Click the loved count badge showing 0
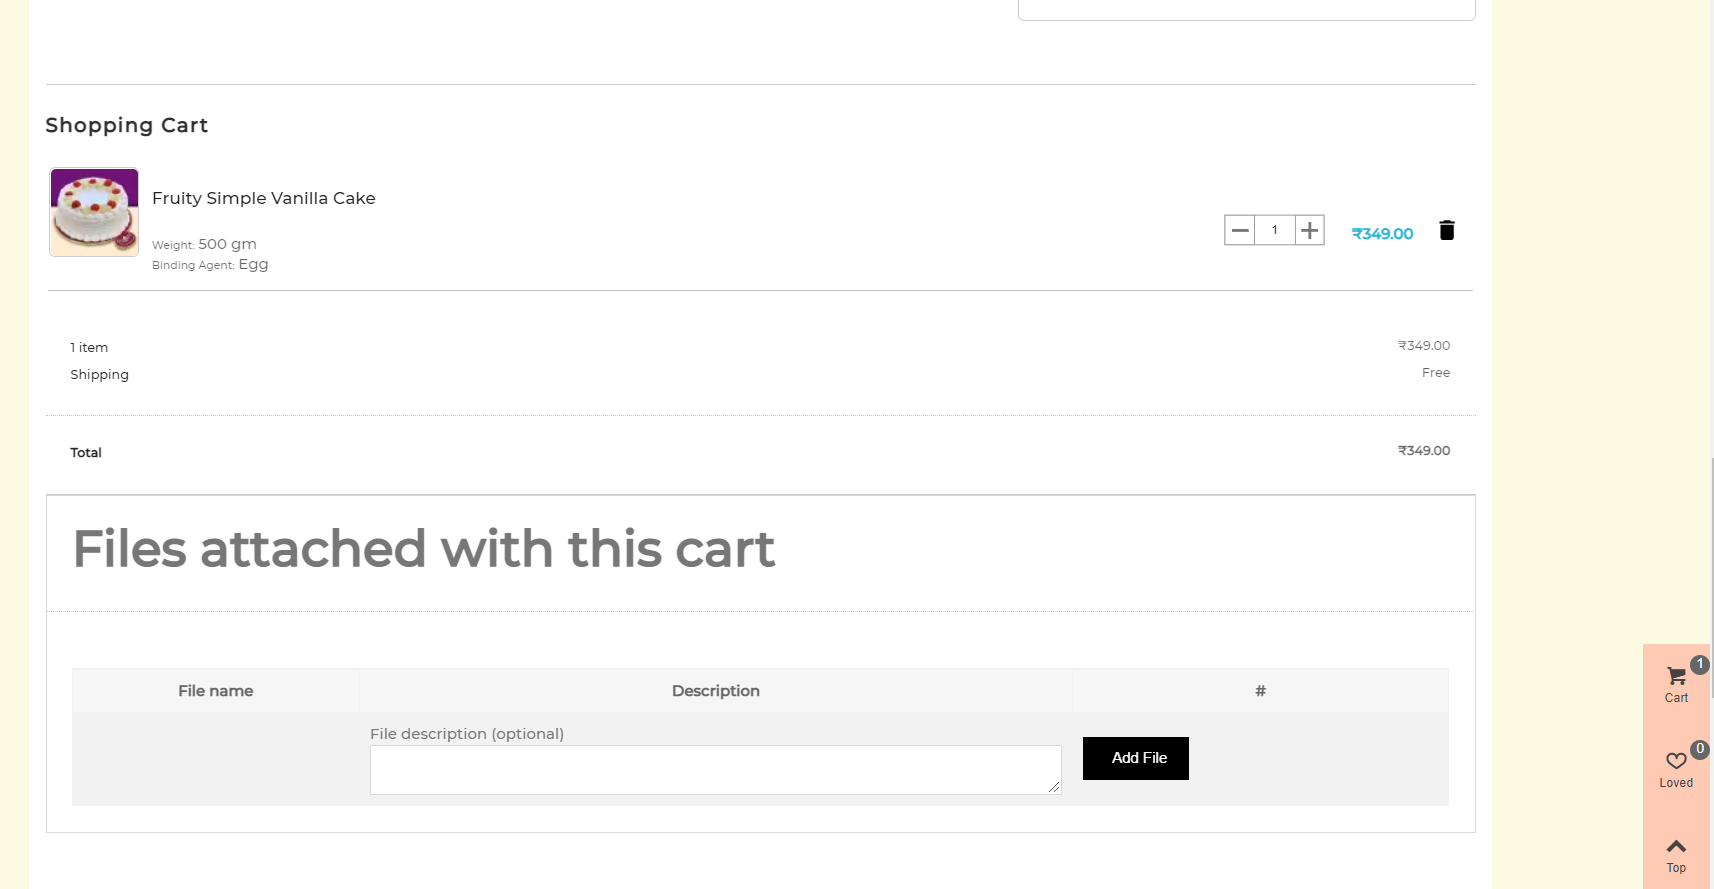This screenshot has height=889, width=1714. [1700, 749]
